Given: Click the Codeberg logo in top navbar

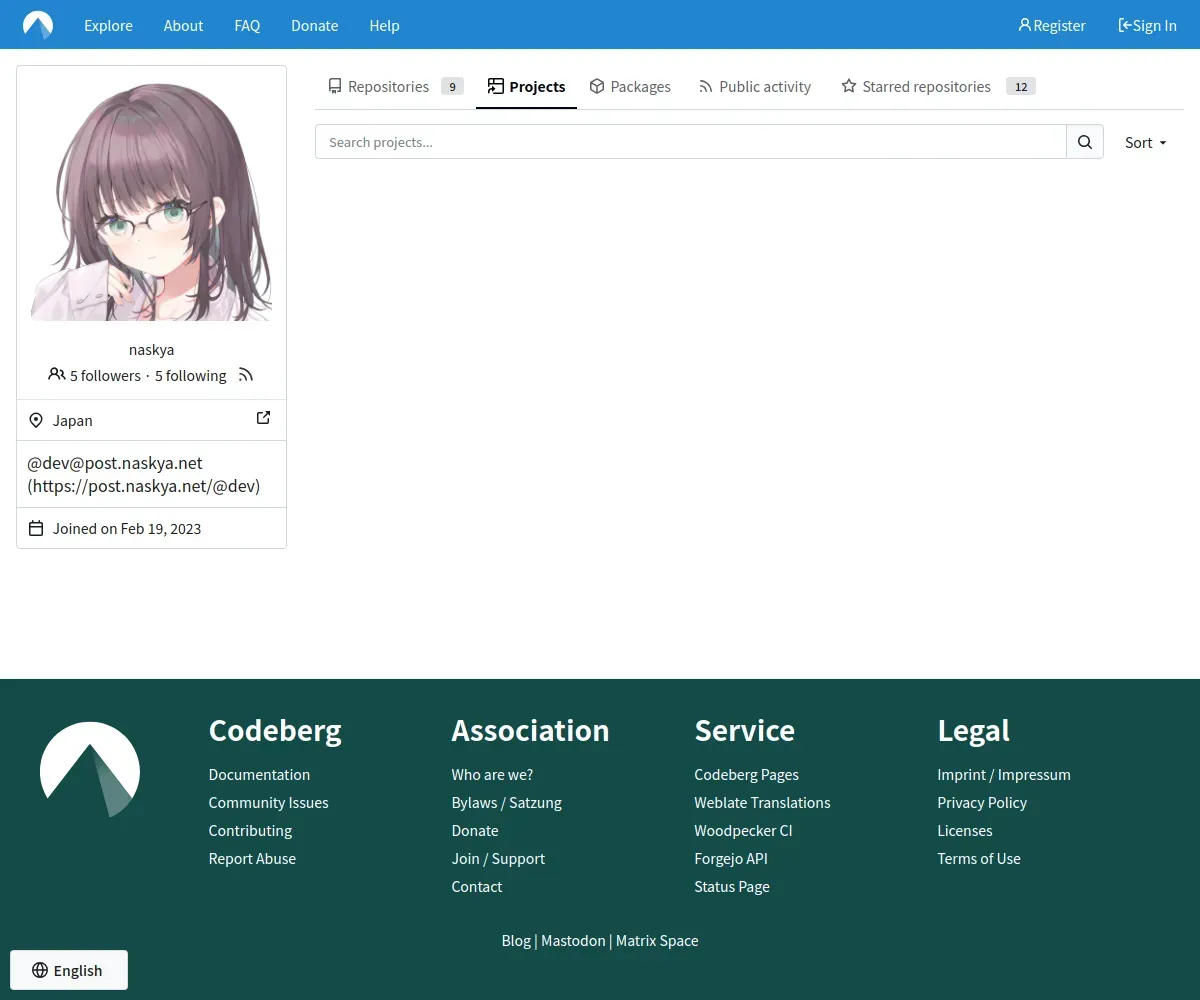Looking at the screenshot, I should click(38, 25).
